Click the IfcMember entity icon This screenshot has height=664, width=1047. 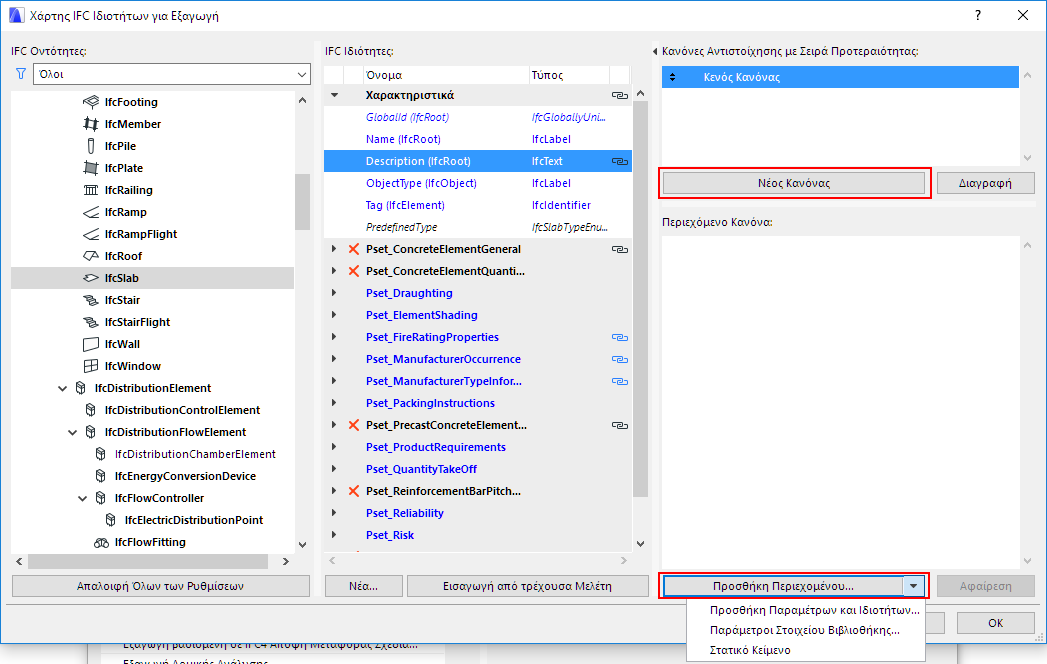(x=91, y=124)
